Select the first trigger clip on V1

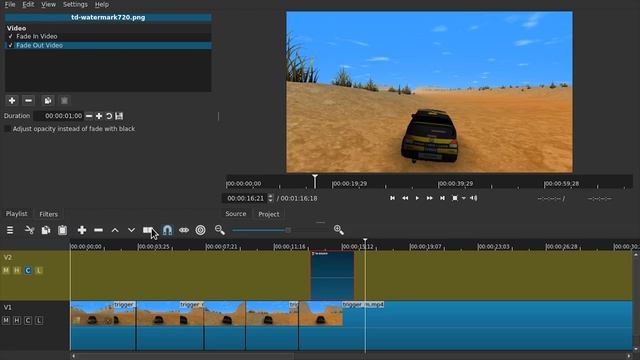103,325
